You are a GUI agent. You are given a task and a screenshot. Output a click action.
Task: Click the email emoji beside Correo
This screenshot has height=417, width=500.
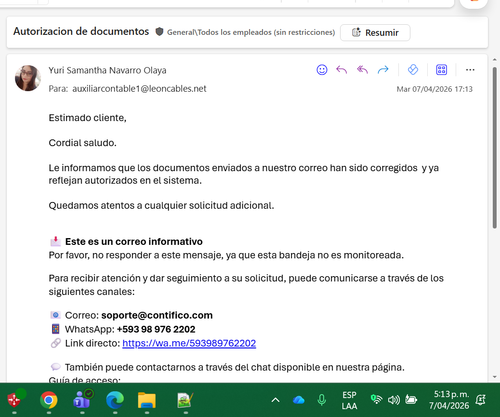(x=55, y=315)
